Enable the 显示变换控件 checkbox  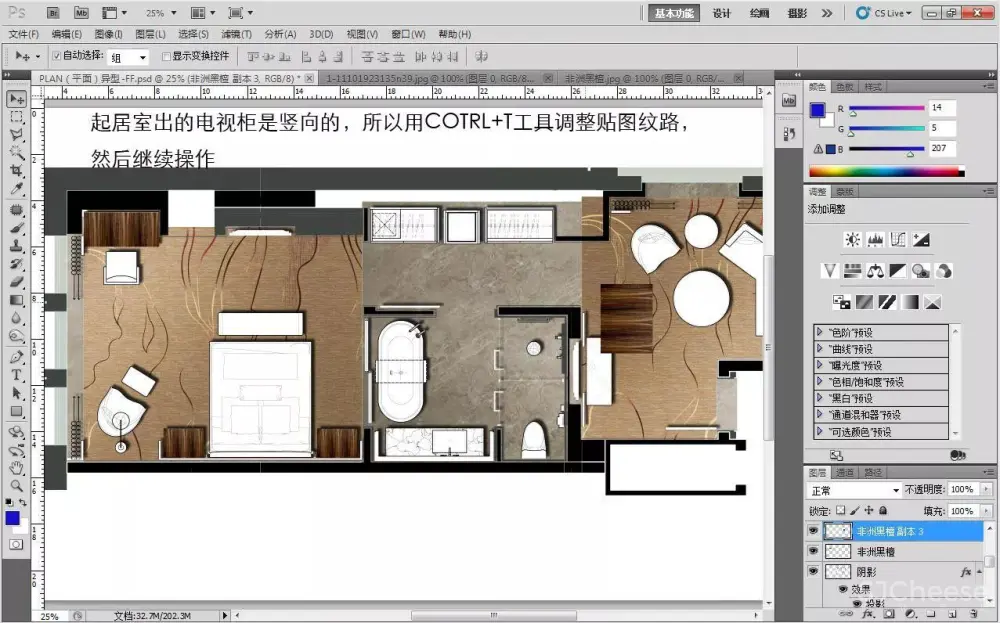166,56
